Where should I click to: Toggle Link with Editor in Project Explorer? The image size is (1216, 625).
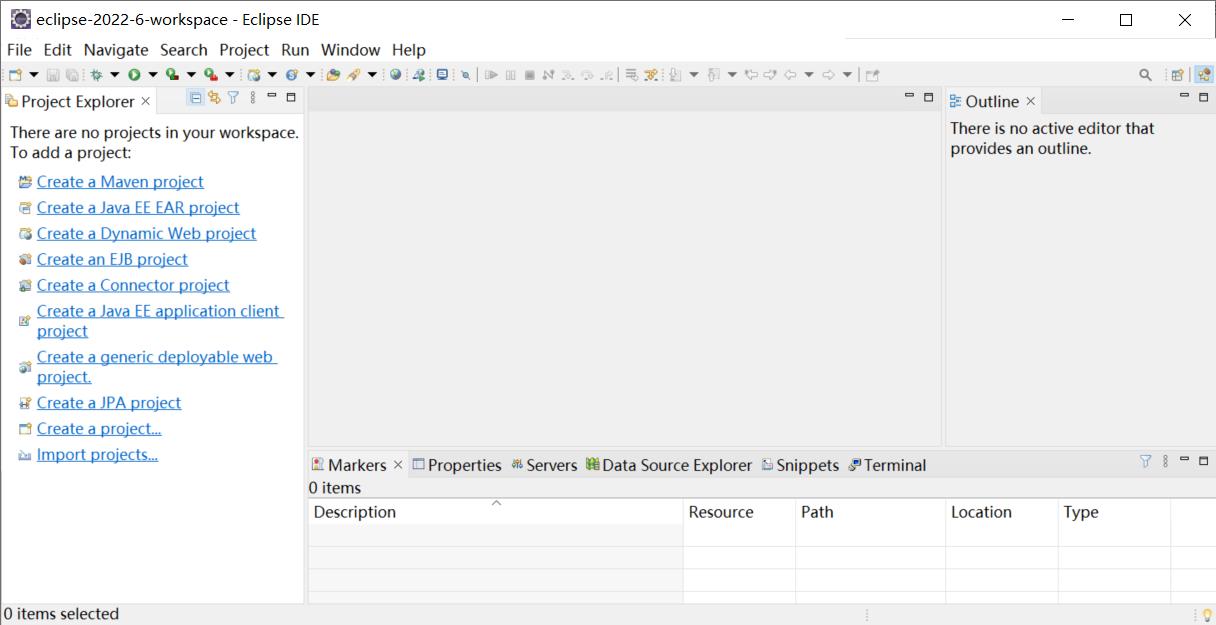[x=214, y=97]
